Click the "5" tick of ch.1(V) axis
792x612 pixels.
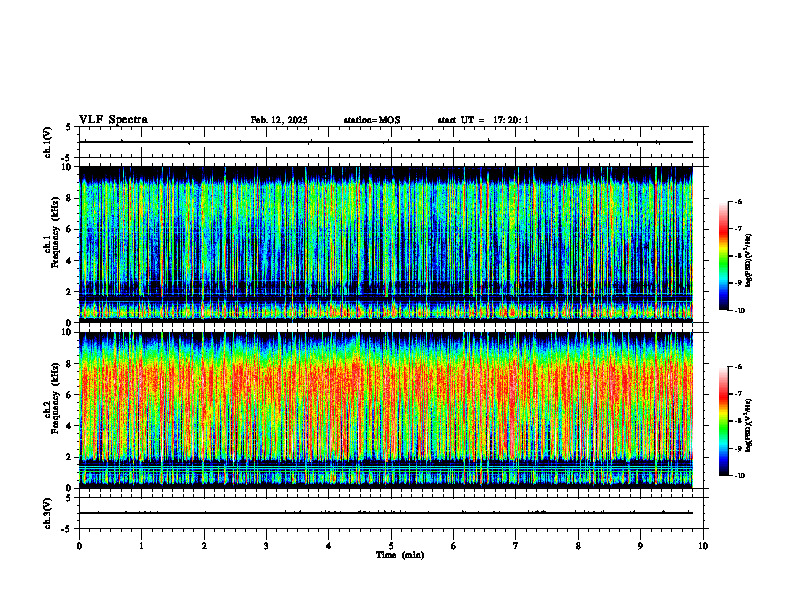68,127
